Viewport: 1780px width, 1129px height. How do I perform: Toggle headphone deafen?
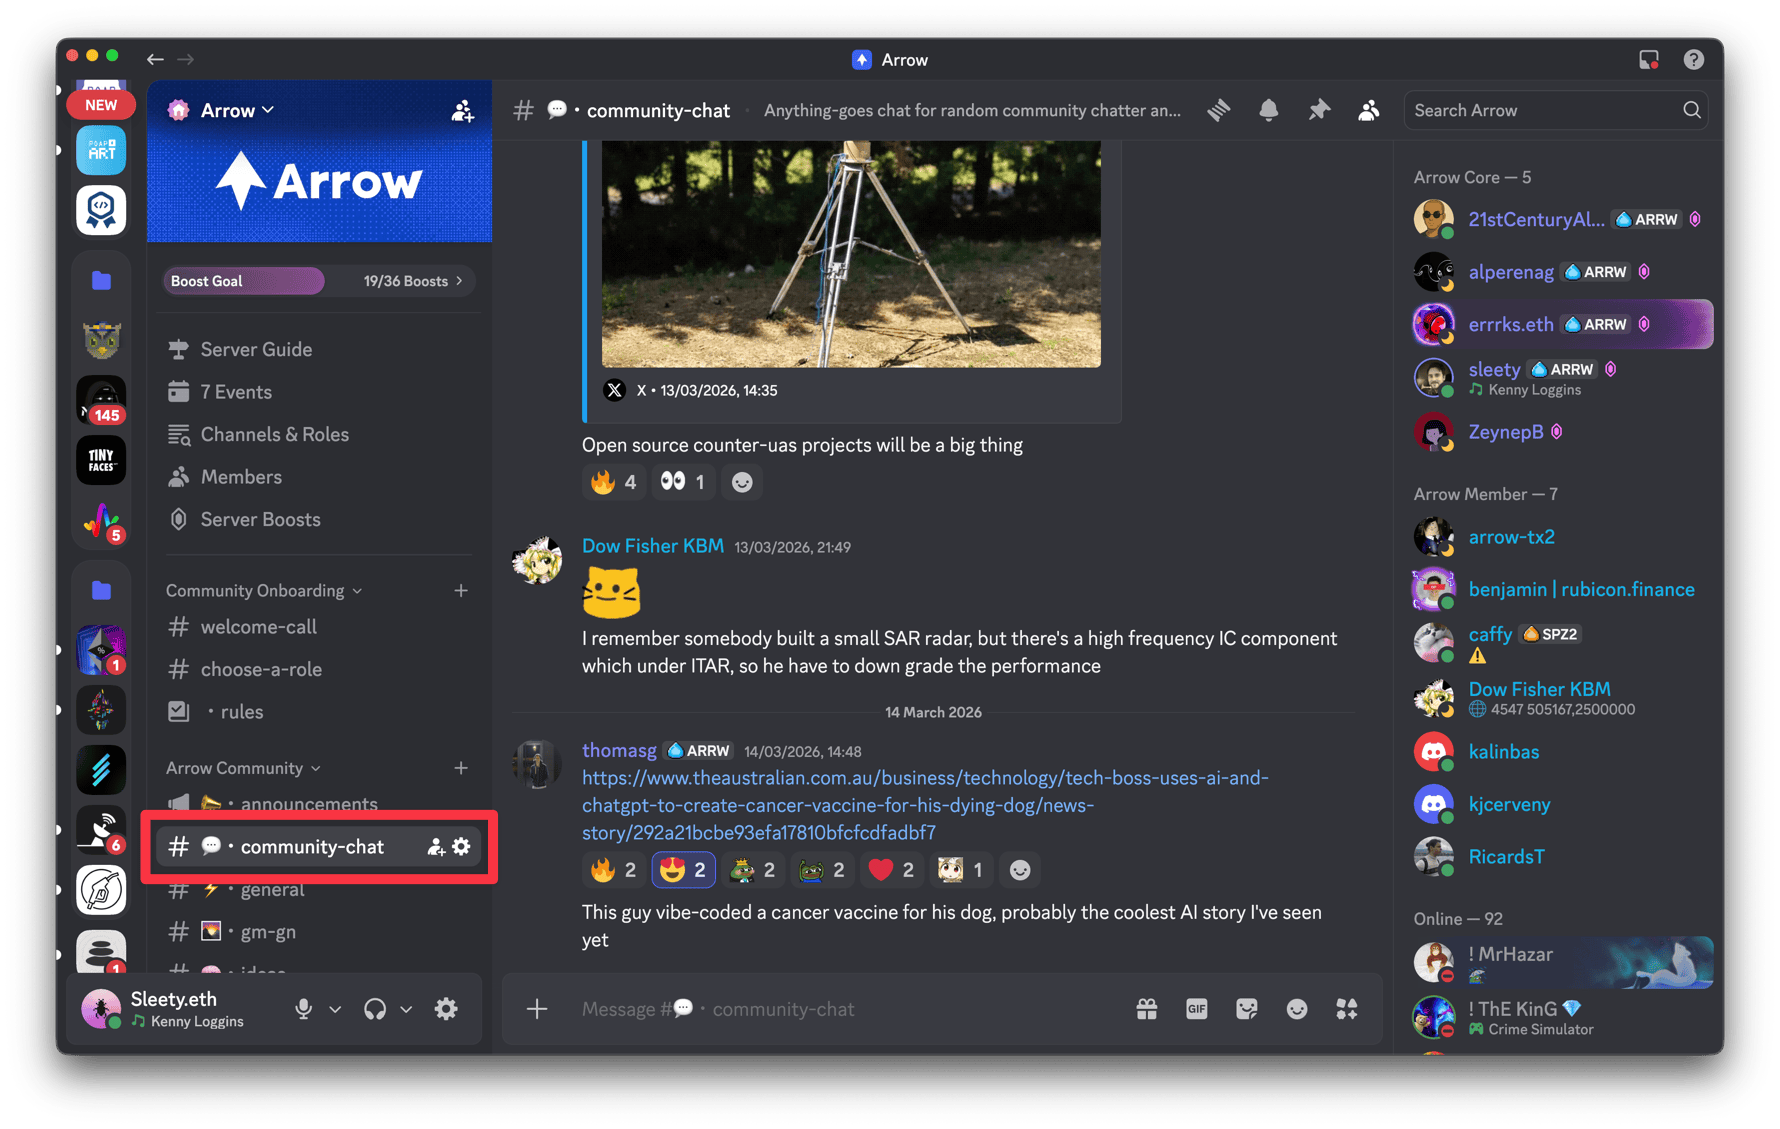coord(375,1009)
